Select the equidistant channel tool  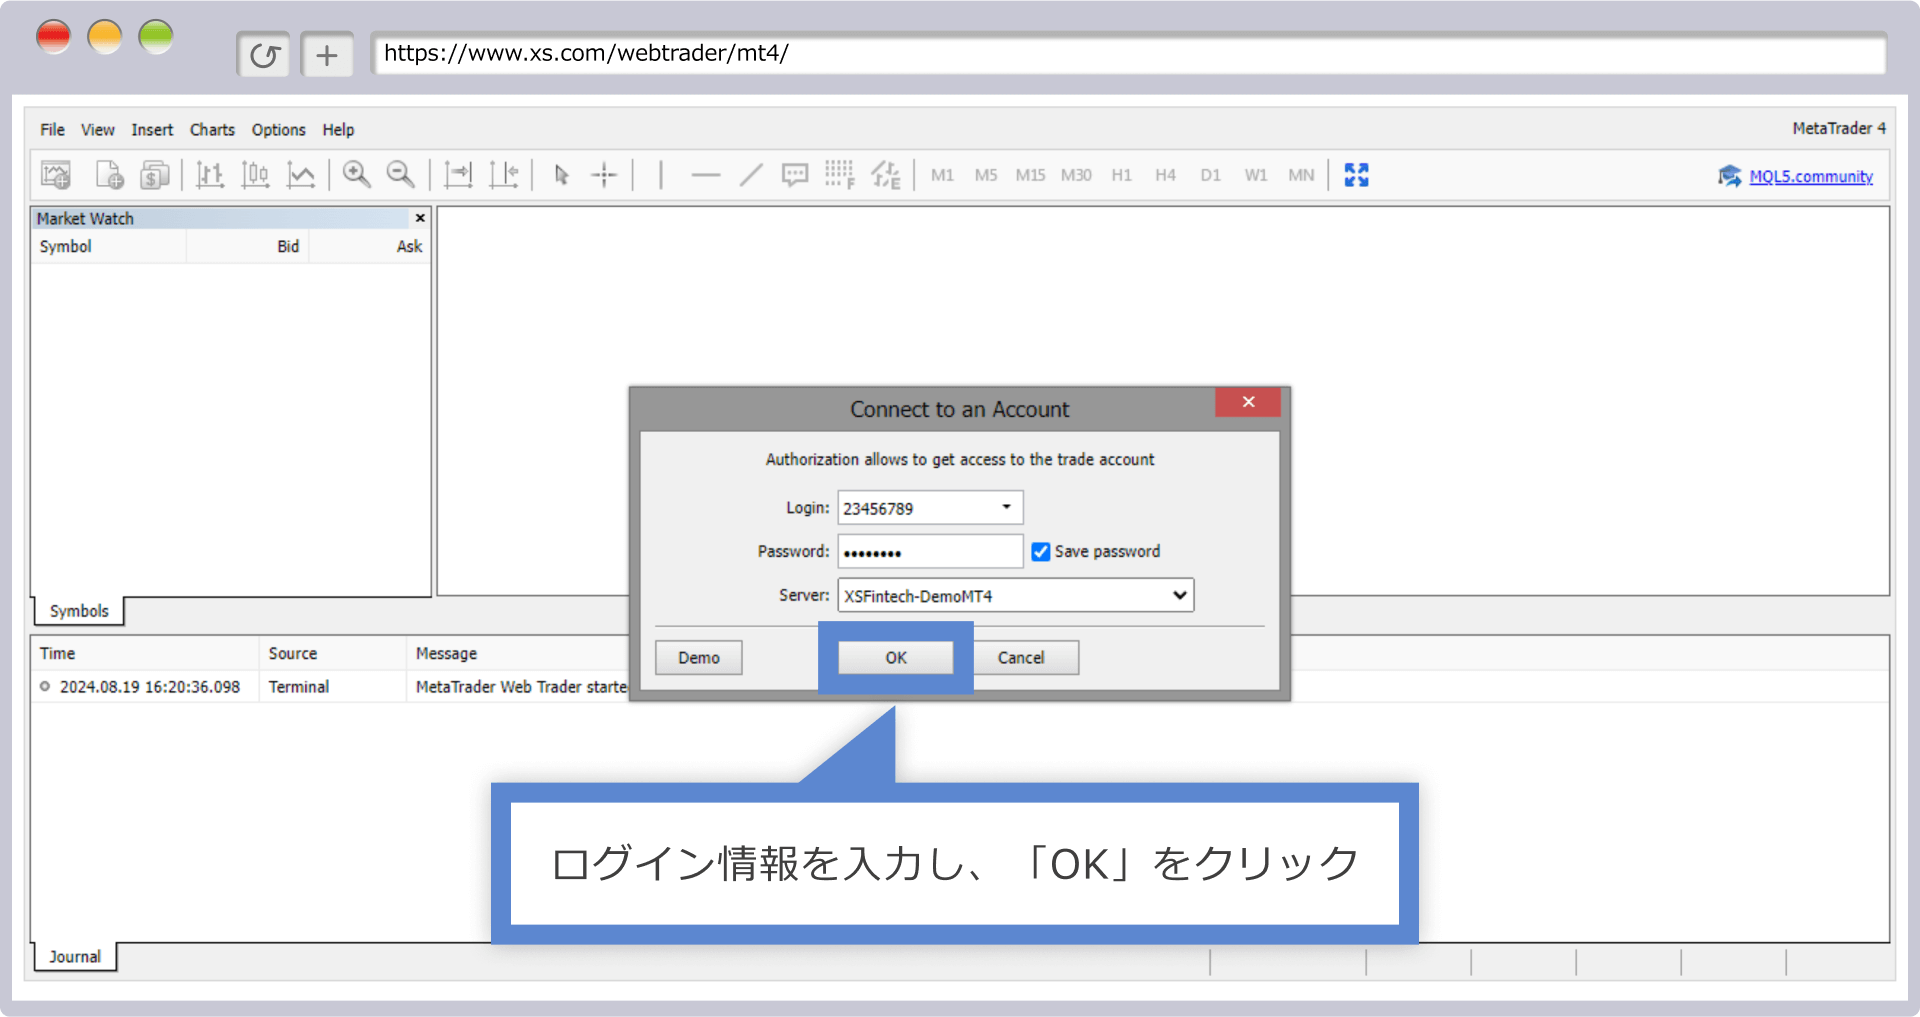tap(886, 175)
